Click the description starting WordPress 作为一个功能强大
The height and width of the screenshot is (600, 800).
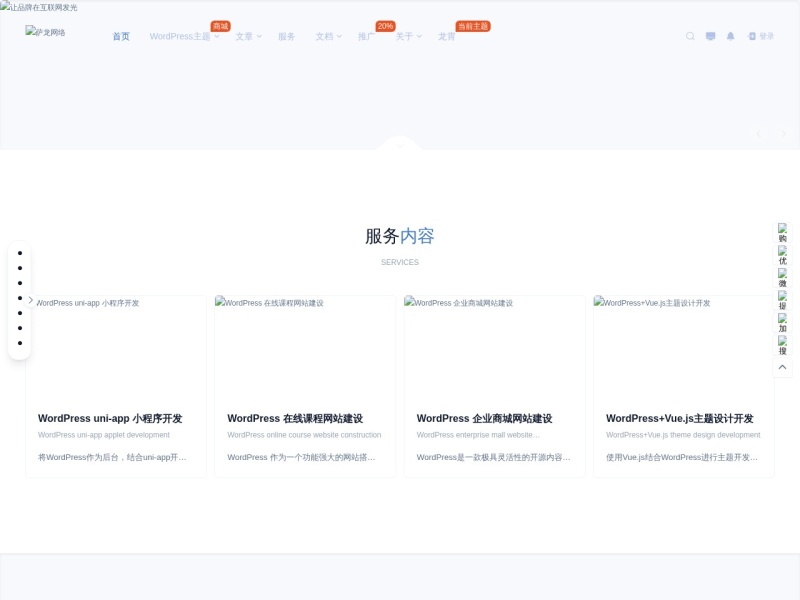click(301, 457)
